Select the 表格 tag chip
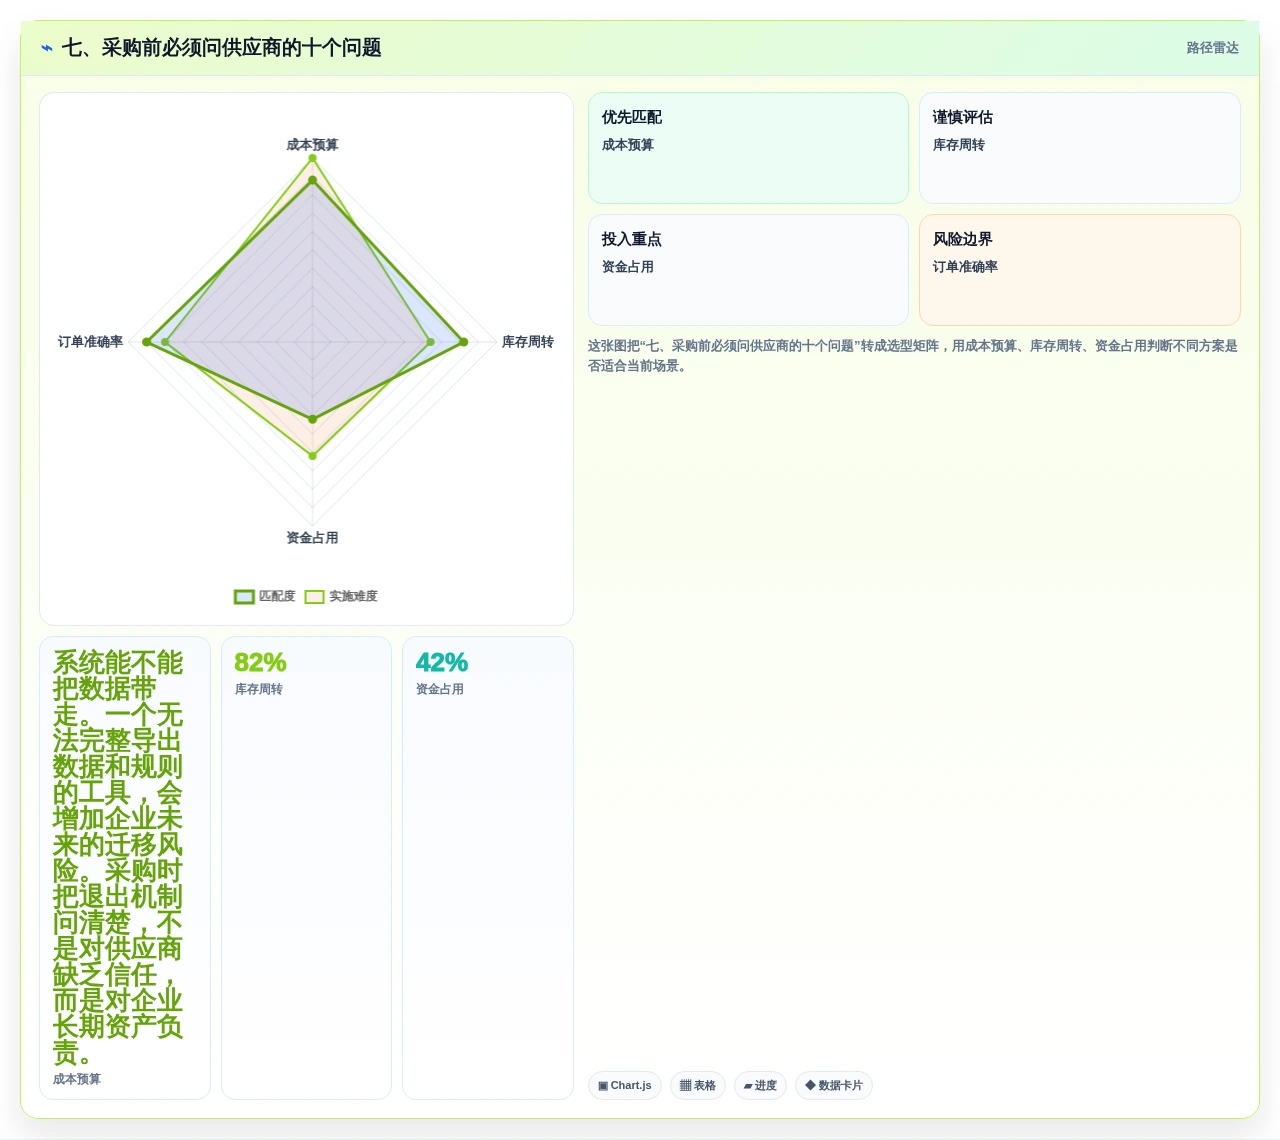The height and width of the screenshot is (1140, 1280). tap(698, 1086)
